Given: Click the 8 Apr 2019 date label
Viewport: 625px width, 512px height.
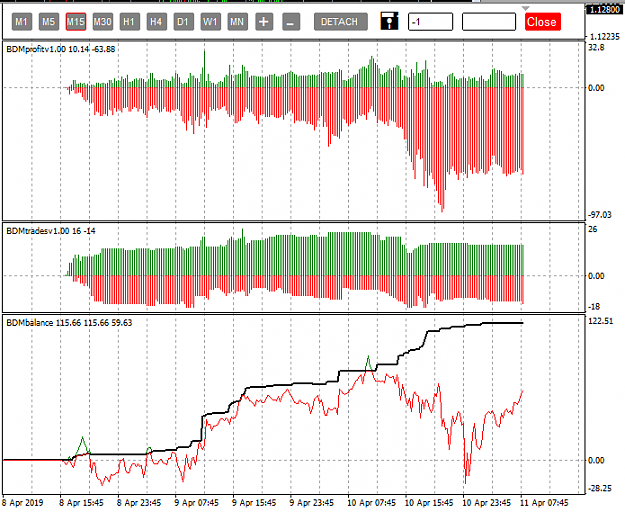Looking at the screenshot, I should pyautogui.click(x=23, y=502).
